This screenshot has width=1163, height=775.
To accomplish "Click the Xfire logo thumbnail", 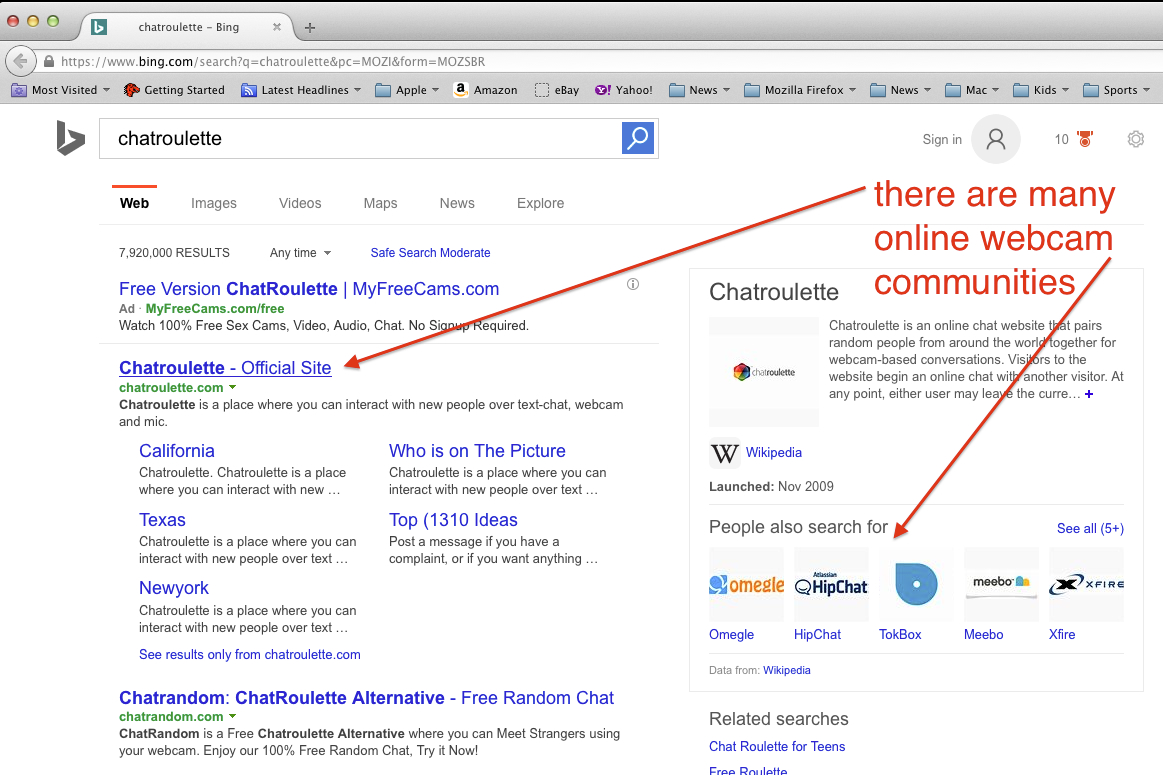I will (x=1087, y=584).
